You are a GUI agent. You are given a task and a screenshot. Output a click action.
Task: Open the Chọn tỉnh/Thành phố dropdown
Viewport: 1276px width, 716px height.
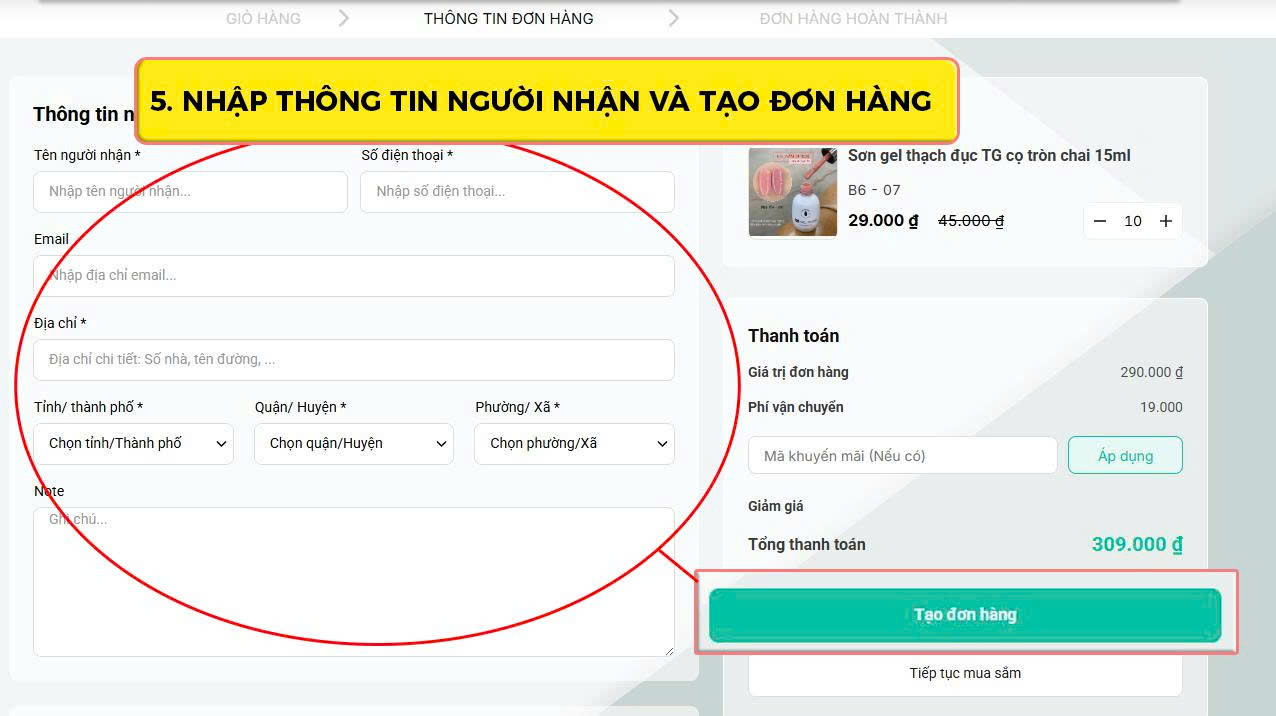click(x=134, y=444)
